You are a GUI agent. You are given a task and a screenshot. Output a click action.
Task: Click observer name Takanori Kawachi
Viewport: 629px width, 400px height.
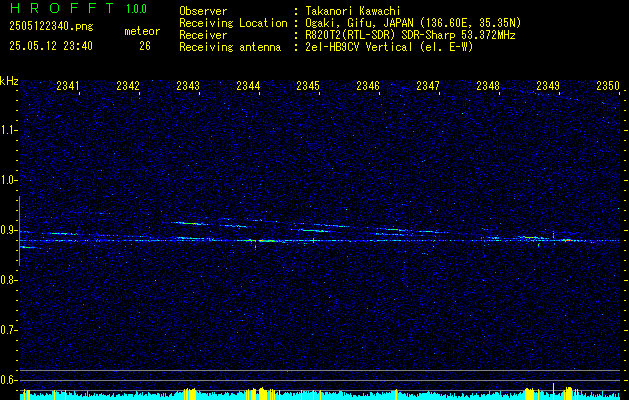353,11
